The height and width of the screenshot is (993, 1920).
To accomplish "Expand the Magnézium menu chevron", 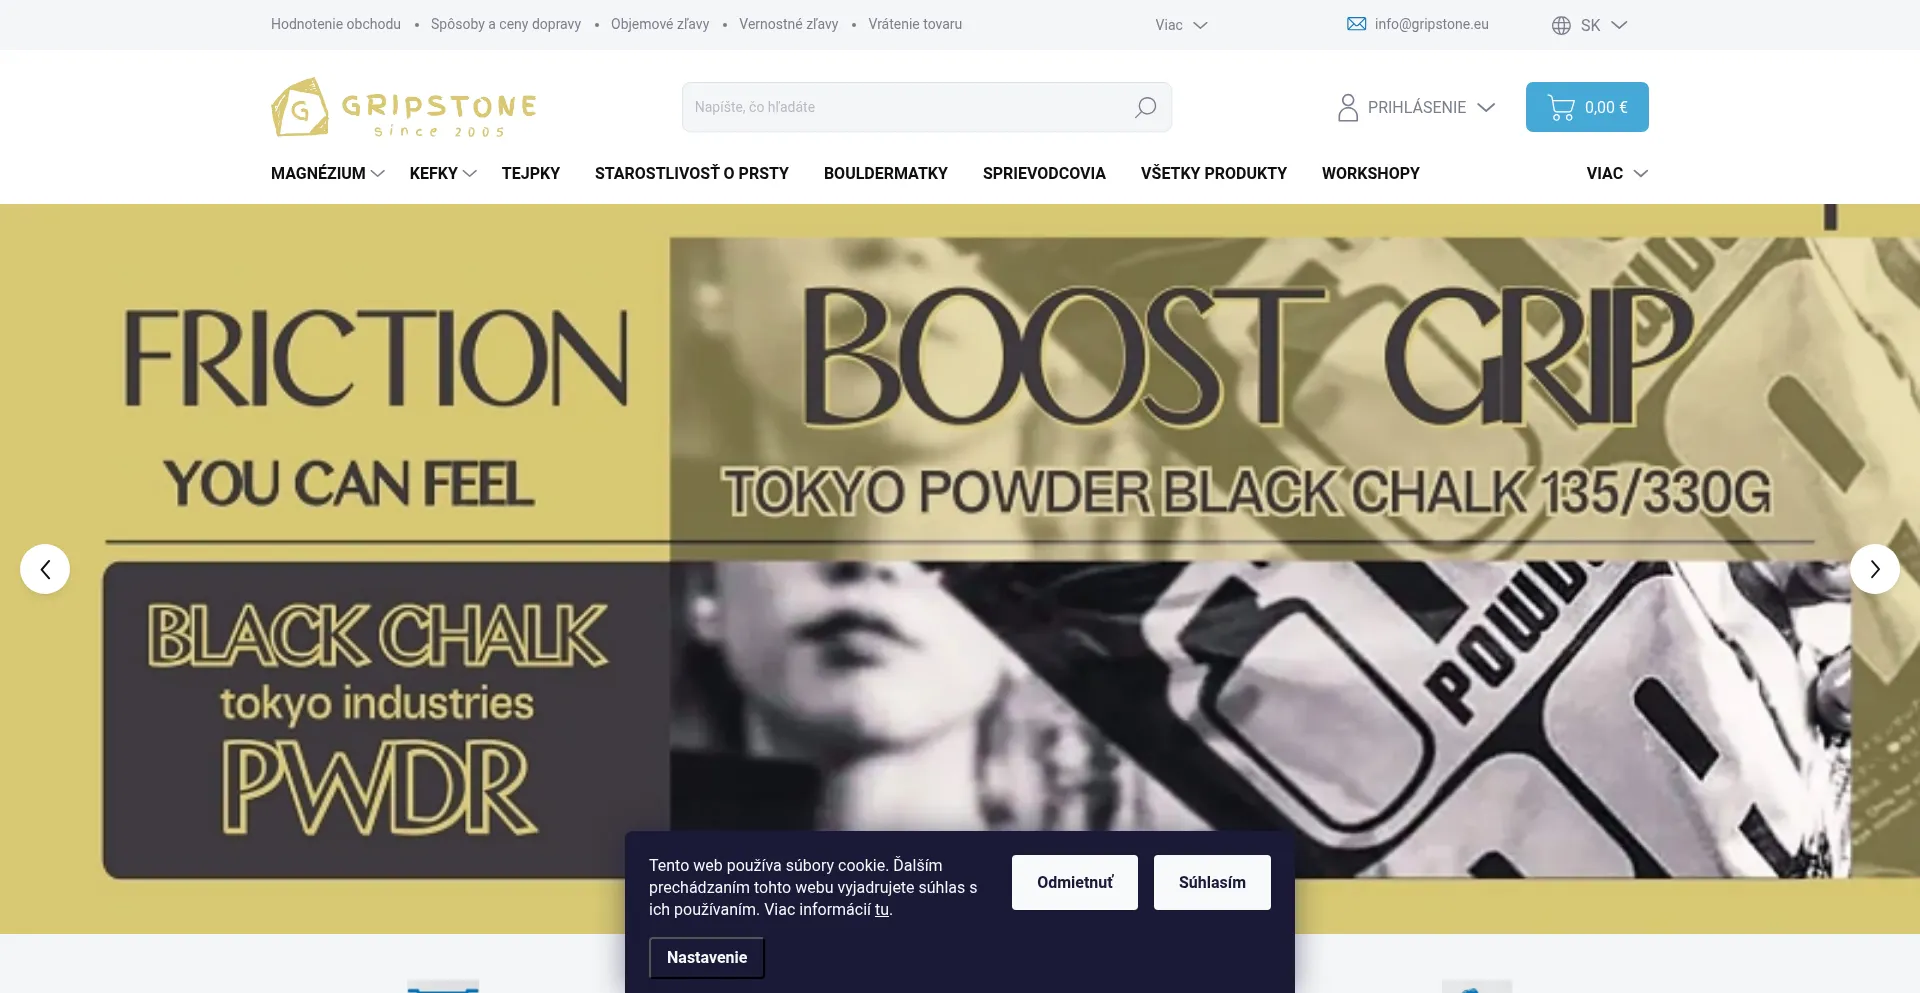I will [378, 173].
